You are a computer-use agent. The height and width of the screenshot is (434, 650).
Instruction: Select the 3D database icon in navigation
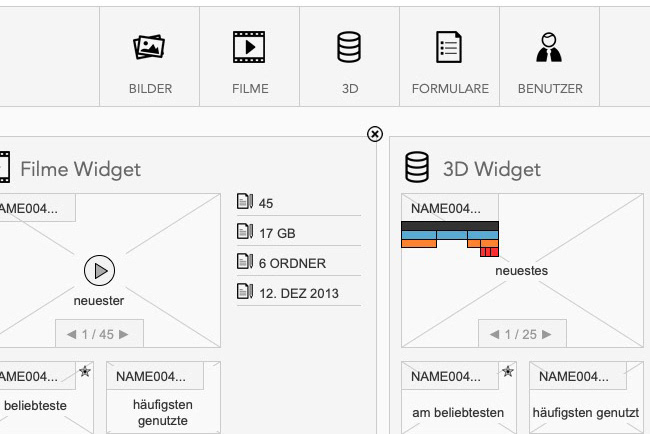[x=349, y=48]
